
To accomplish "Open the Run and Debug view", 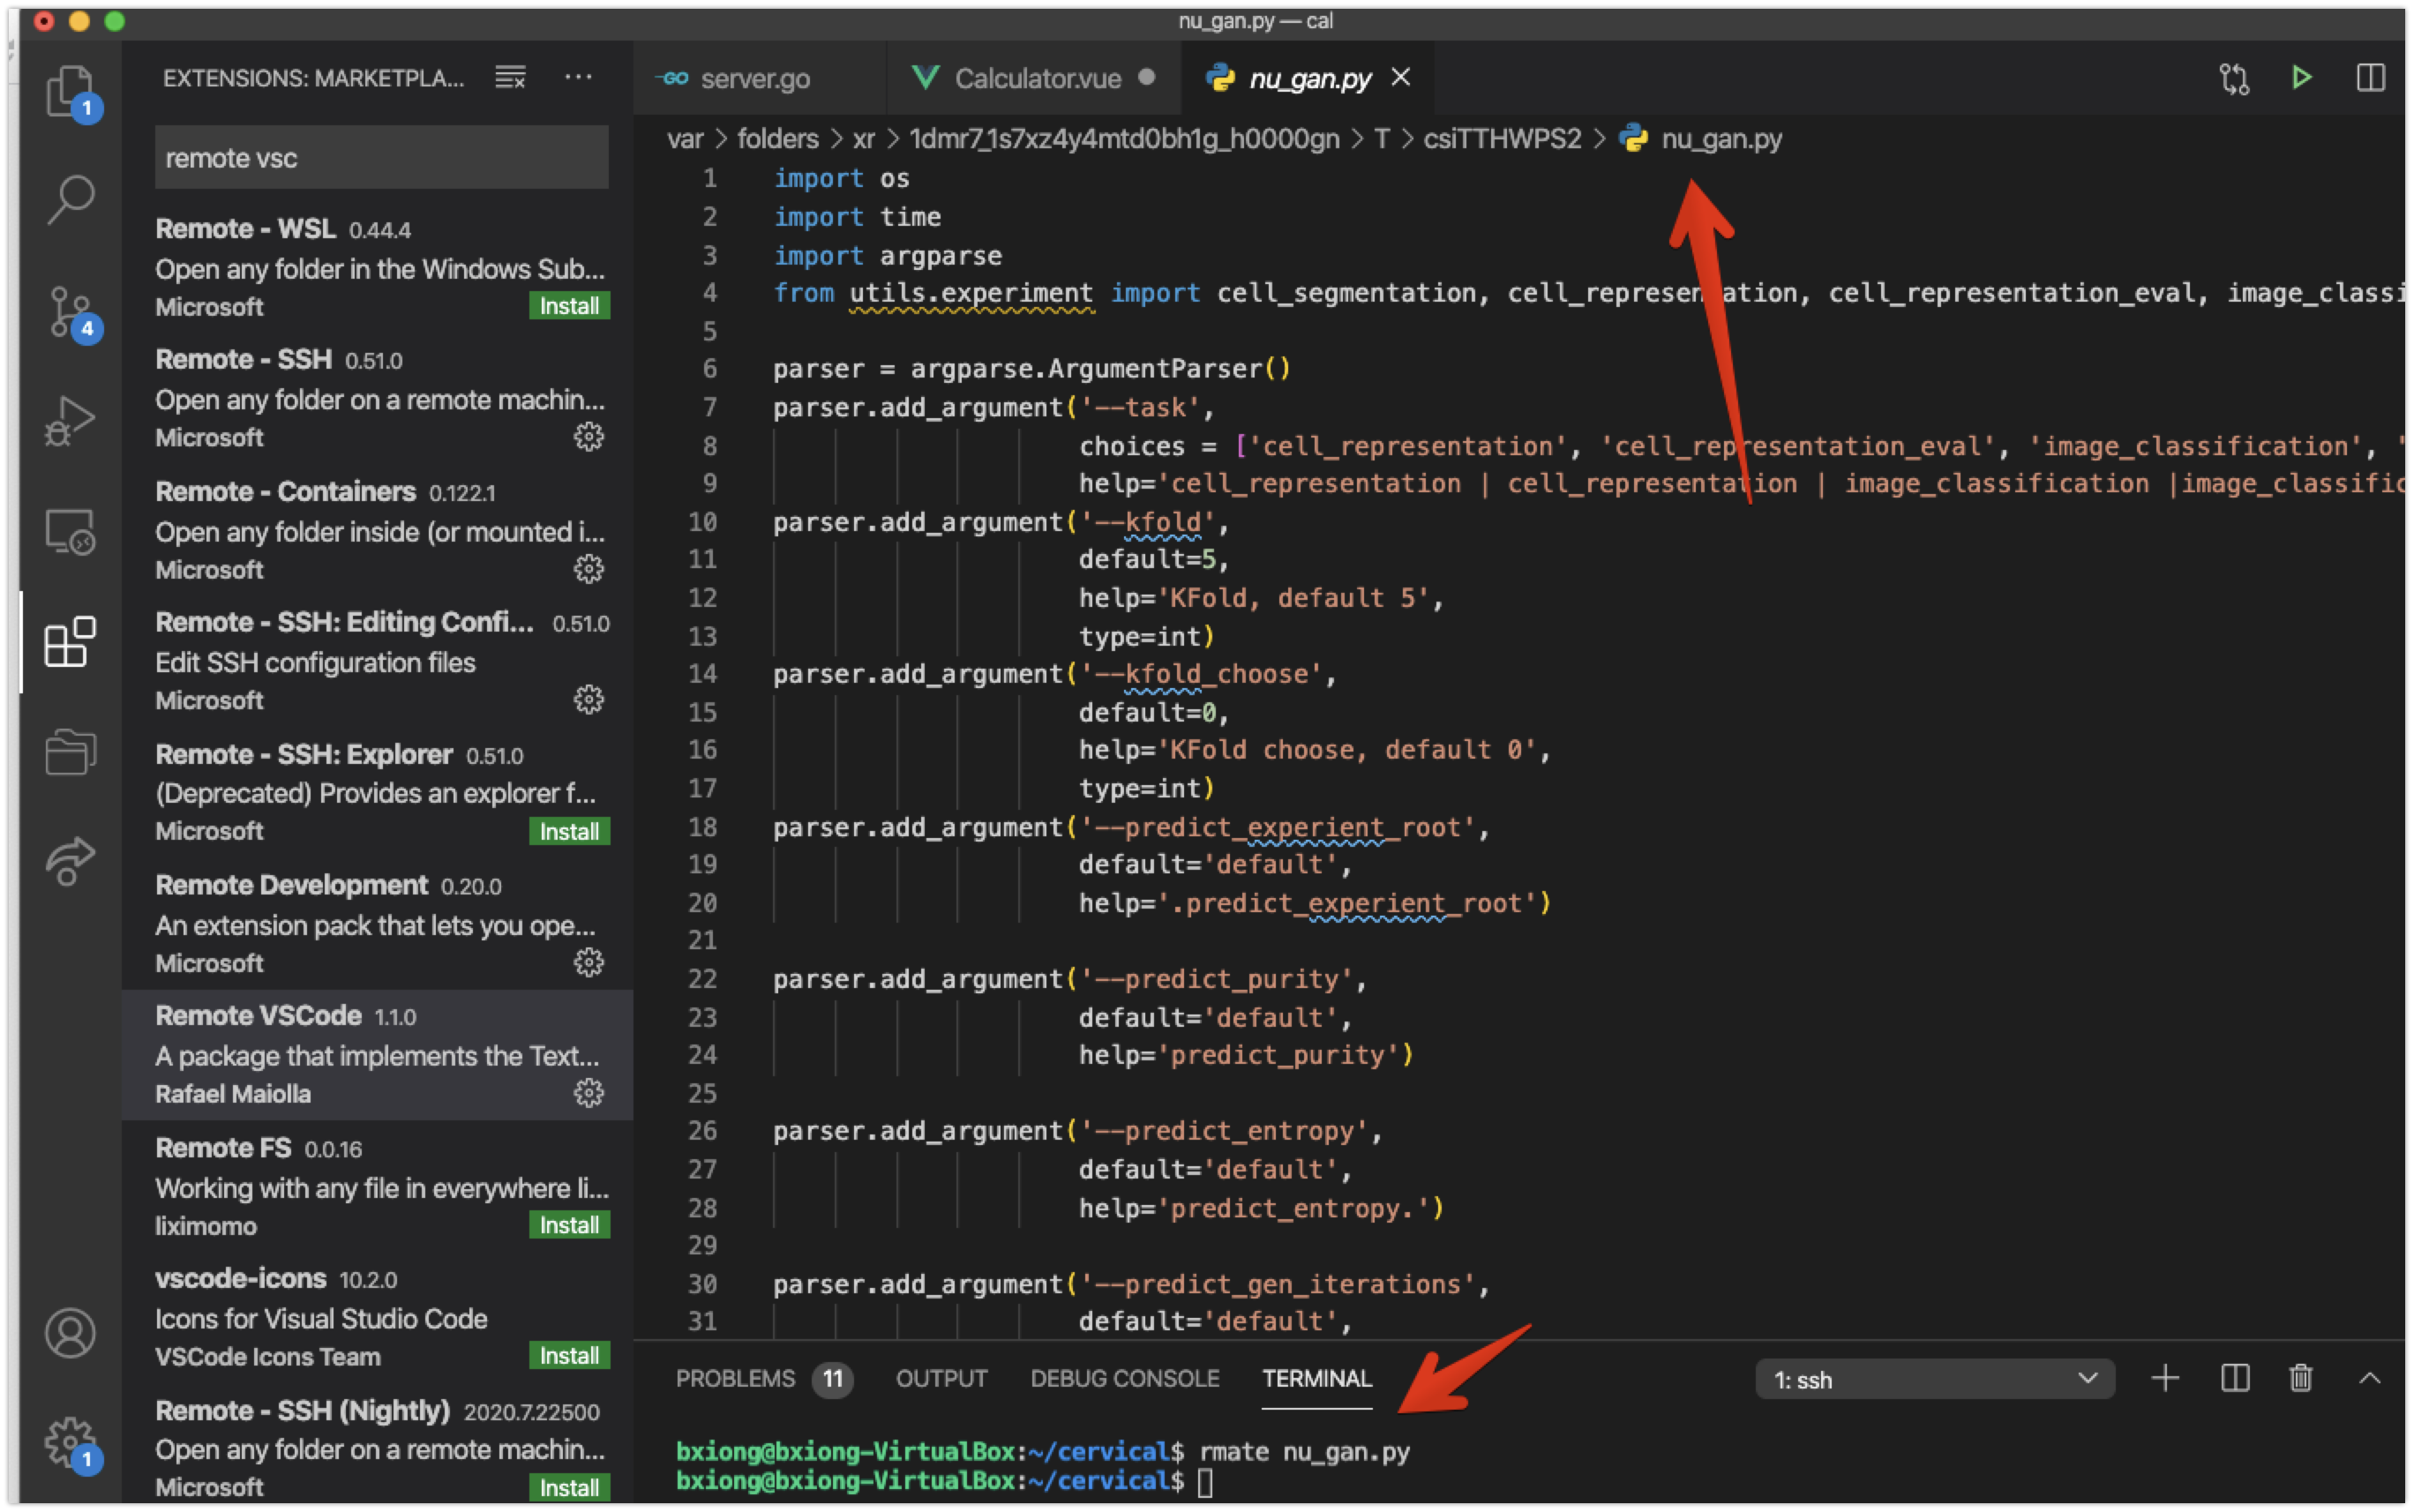I will tap(70, 420).
